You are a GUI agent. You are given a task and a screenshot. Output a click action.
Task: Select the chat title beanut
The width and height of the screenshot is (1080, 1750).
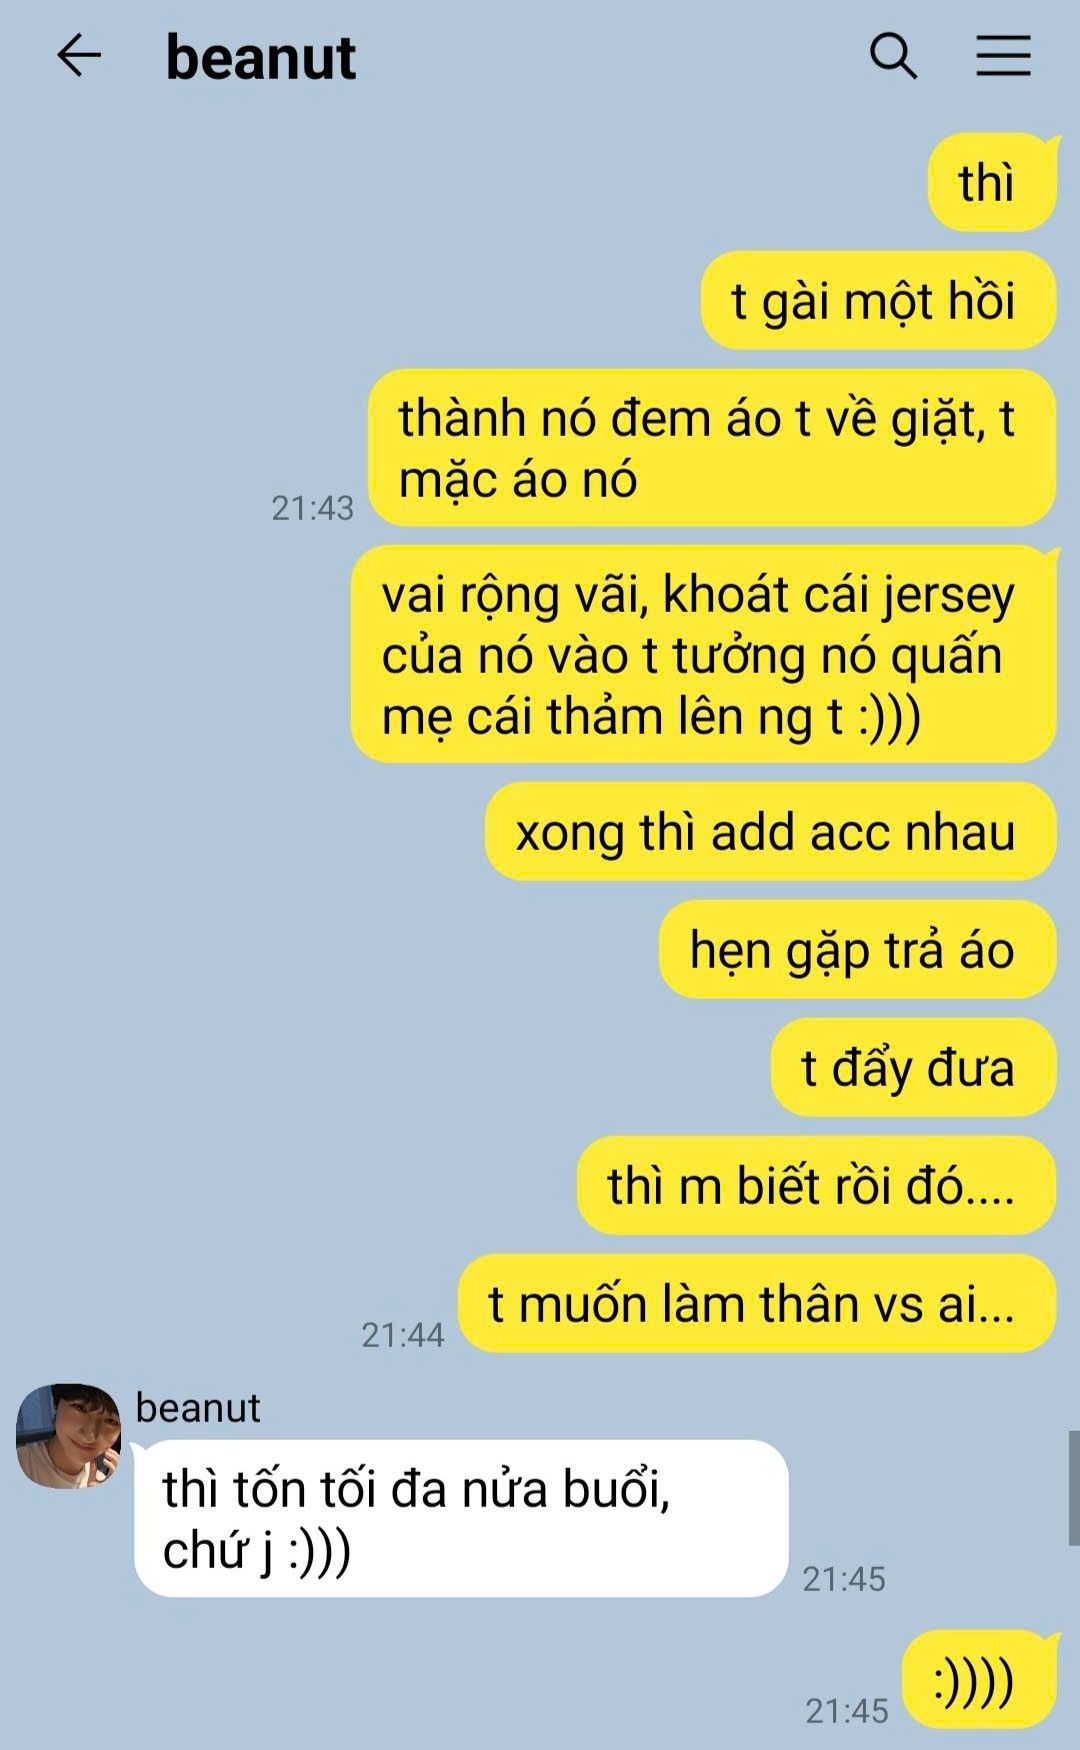(260, 57)
